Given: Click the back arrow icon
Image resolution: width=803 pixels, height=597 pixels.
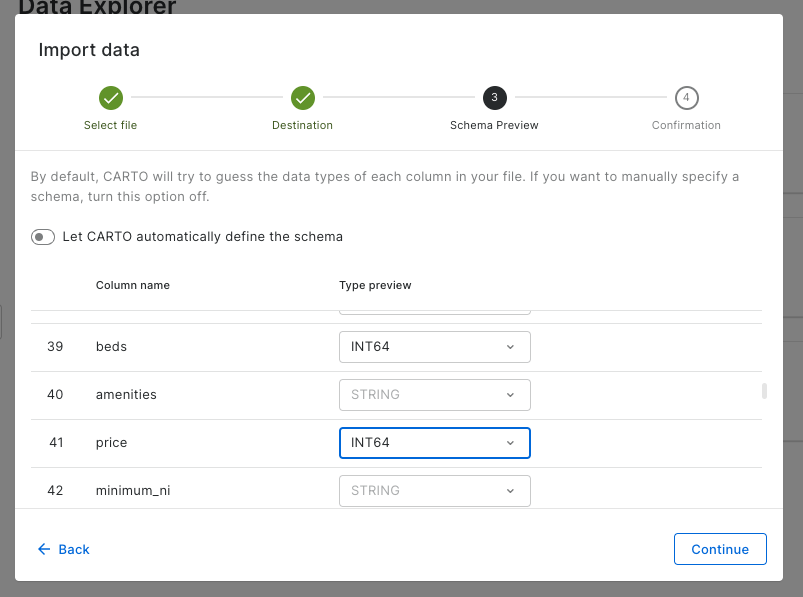Looking at the screenshot, I should pyautogui.click(x=44, y=549).
